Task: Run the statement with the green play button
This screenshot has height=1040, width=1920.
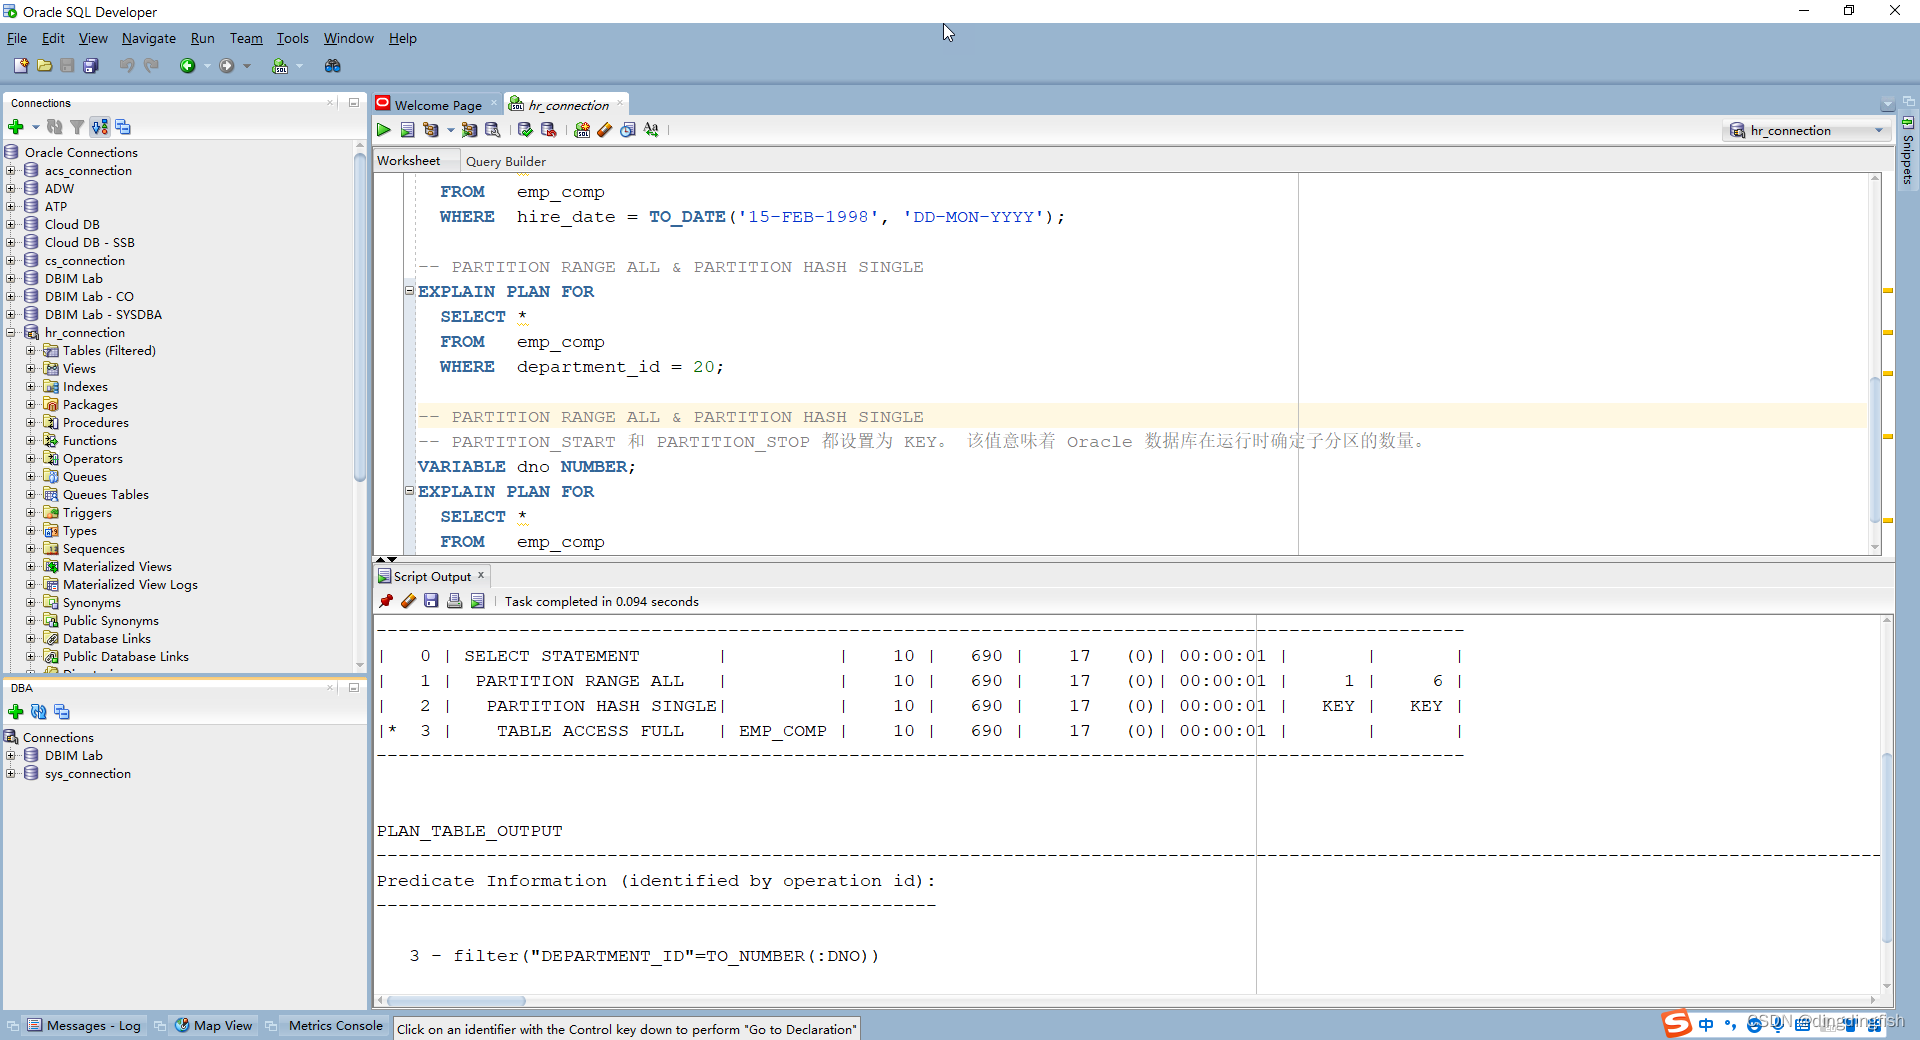Action: (x=383, y=130)
